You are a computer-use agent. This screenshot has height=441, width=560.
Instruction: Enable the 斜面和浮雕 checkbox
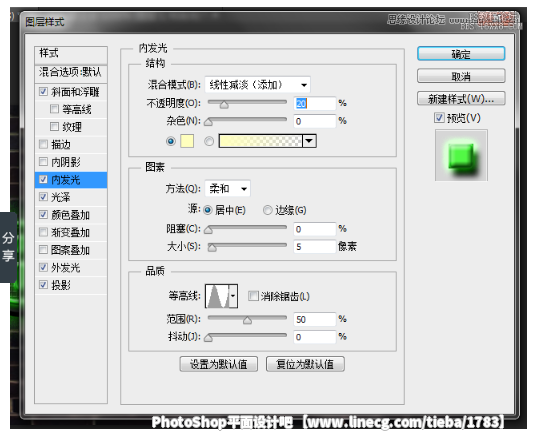pos(43,92)
